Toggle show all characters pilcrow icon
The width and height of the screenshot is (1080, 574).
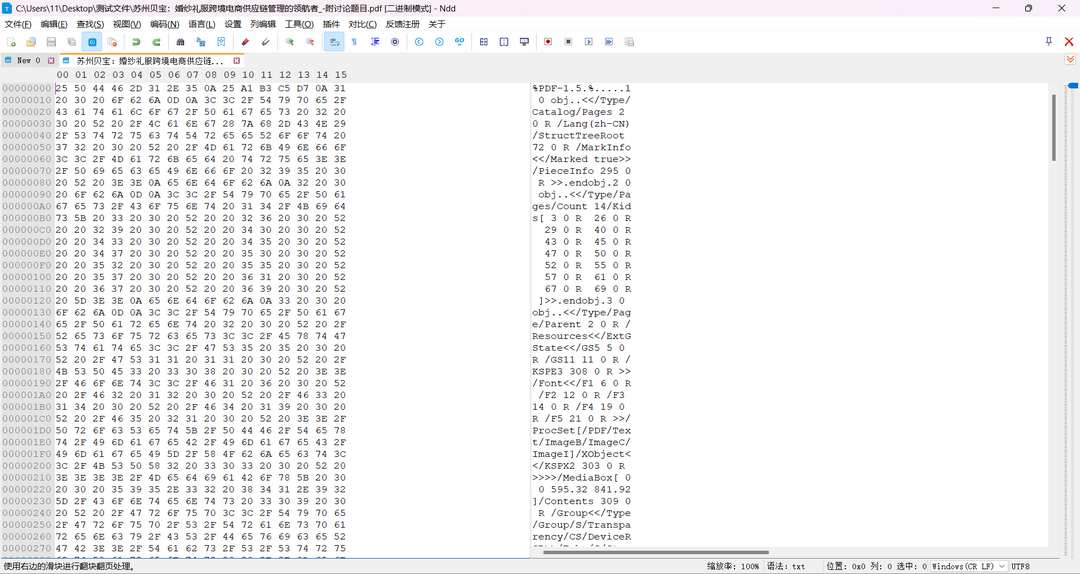click(354, 42)
